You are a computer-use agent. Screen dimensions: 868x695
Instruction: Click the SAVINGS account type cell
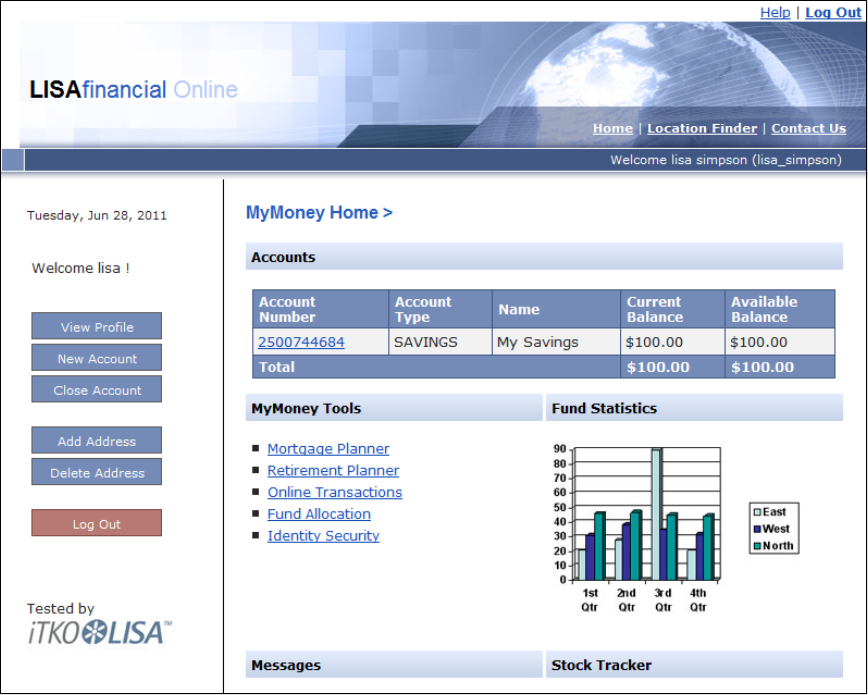click(x=441, y=342)
